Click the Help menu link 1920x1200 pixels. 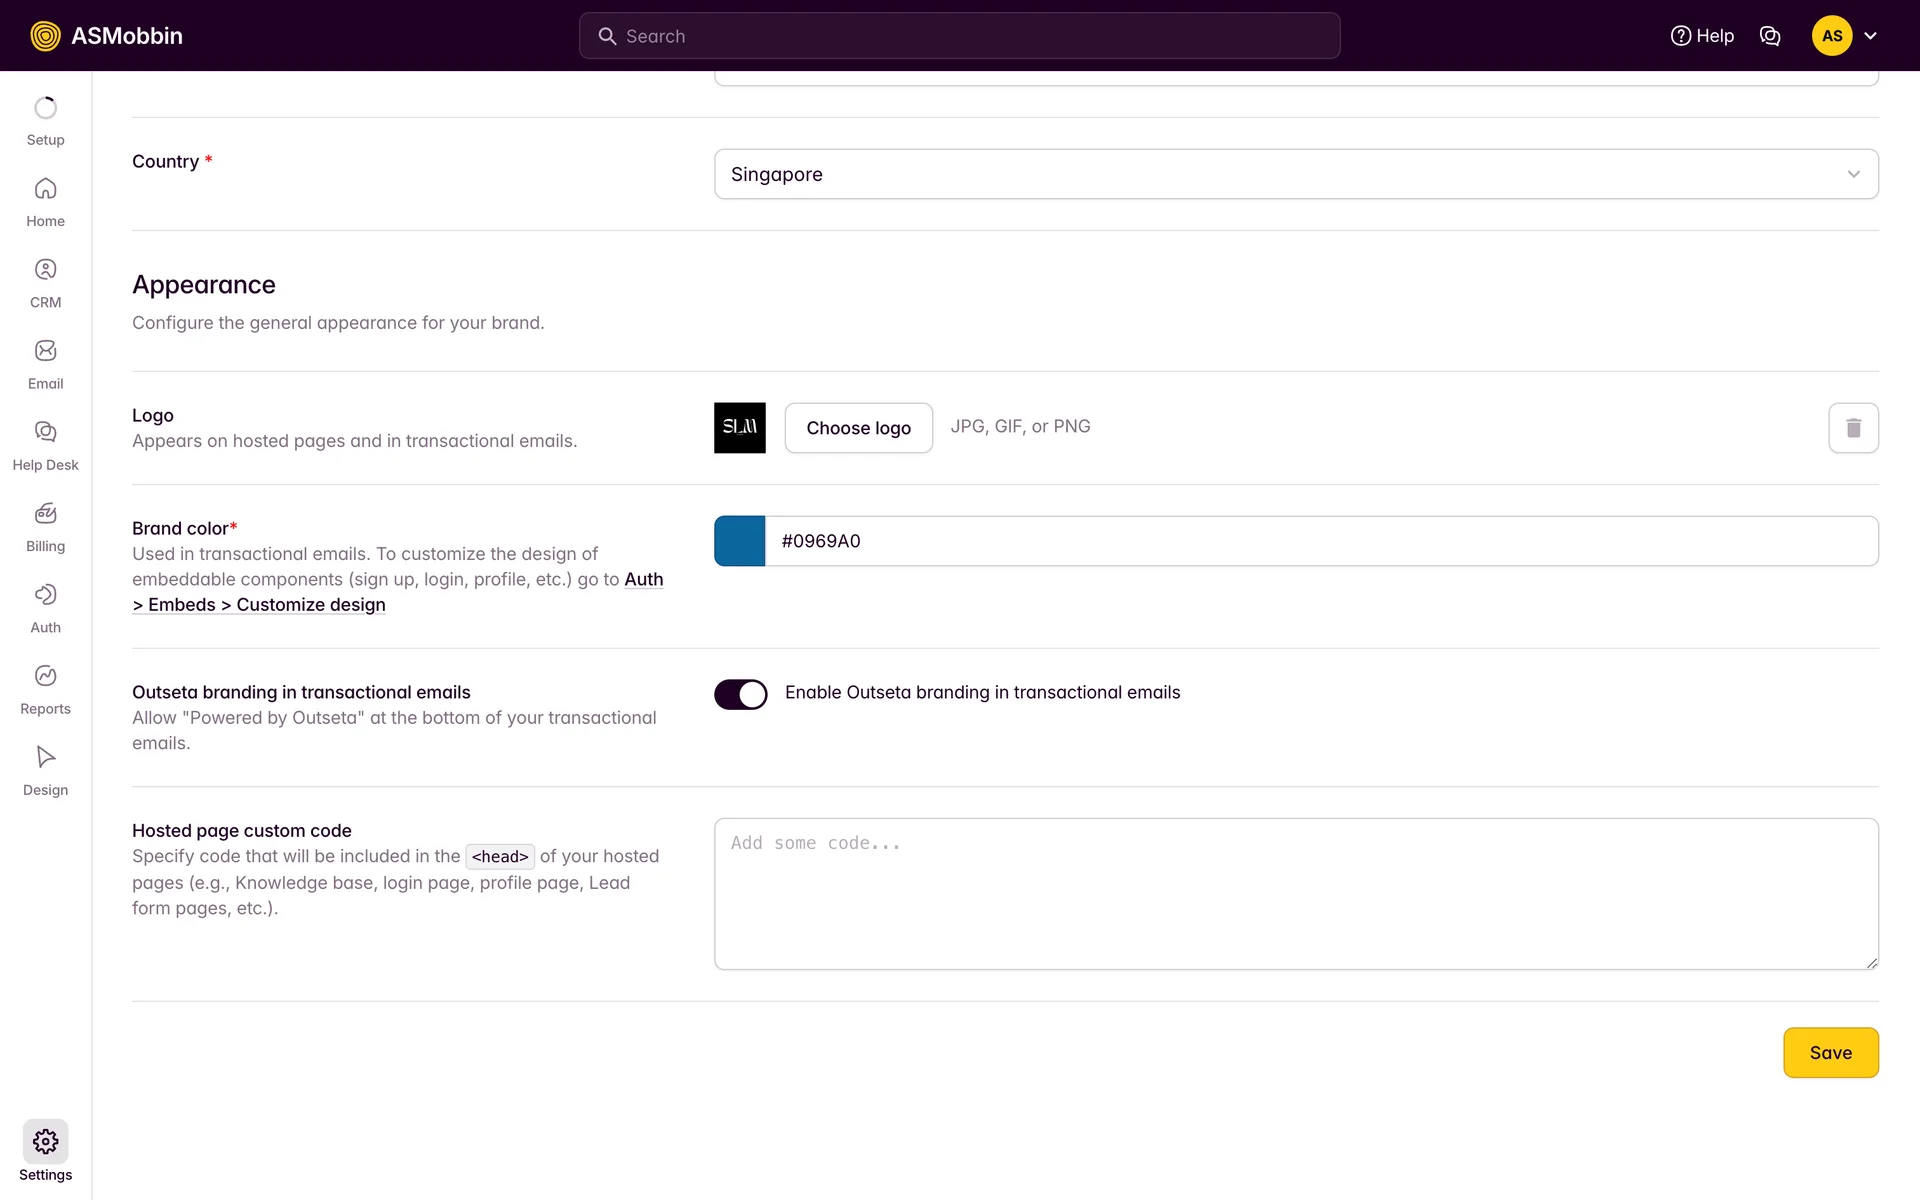(1702, 36)
